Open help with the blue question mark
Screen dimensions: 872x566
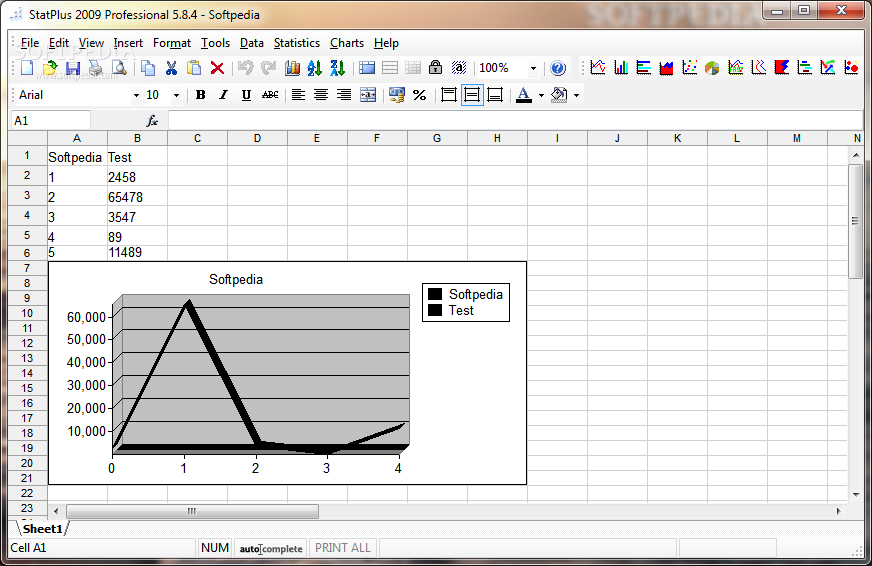click(558, 68)
